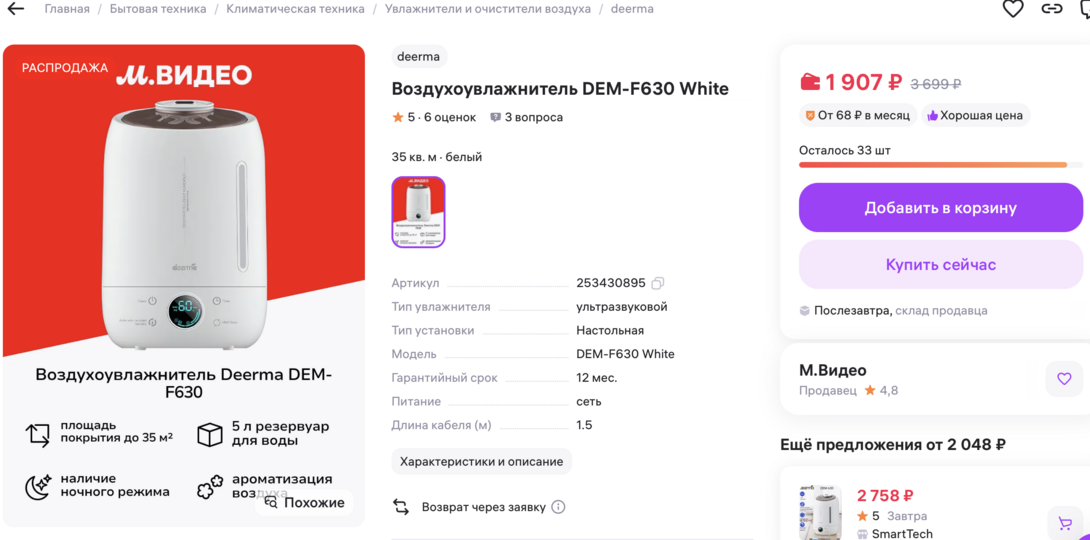Click cart icon on SmartTech offer
Viewport: 1090px width, 540px height.
1064,522
